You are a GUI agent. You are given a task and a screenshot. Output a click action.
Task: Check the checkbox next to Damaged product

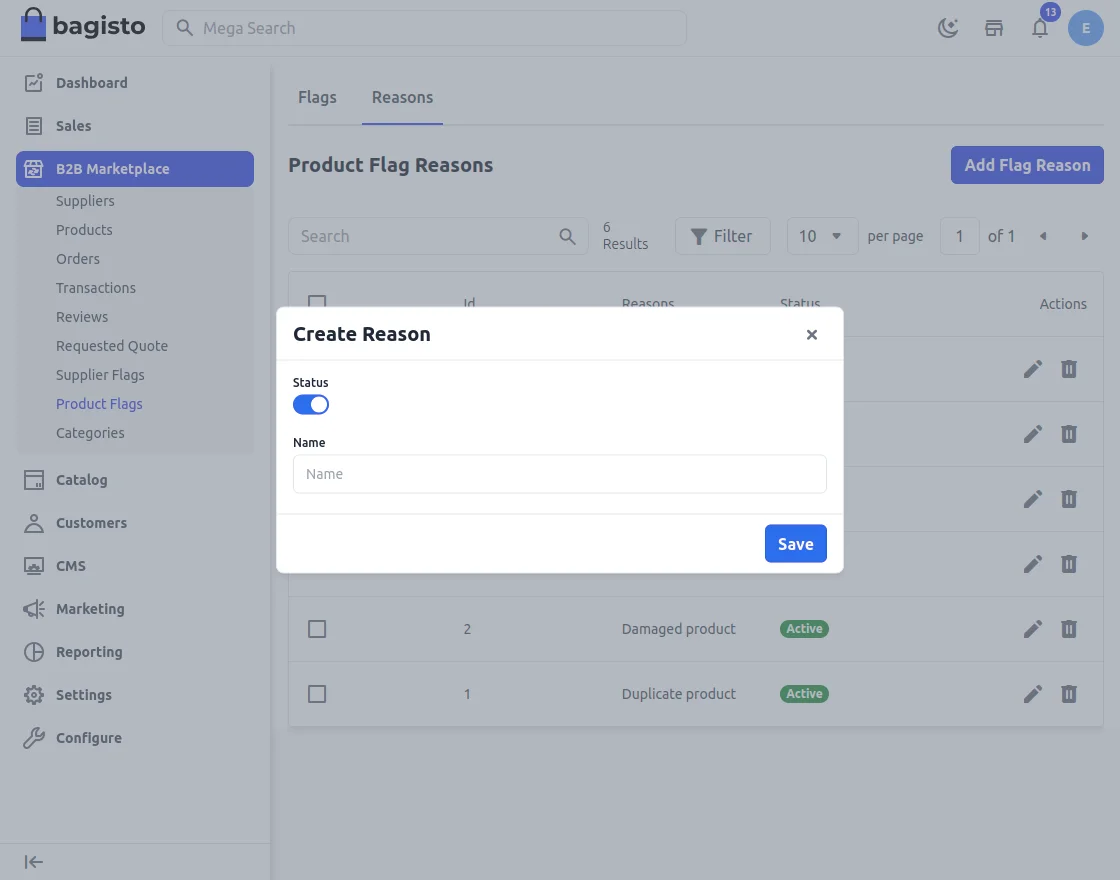click(317, 628)
